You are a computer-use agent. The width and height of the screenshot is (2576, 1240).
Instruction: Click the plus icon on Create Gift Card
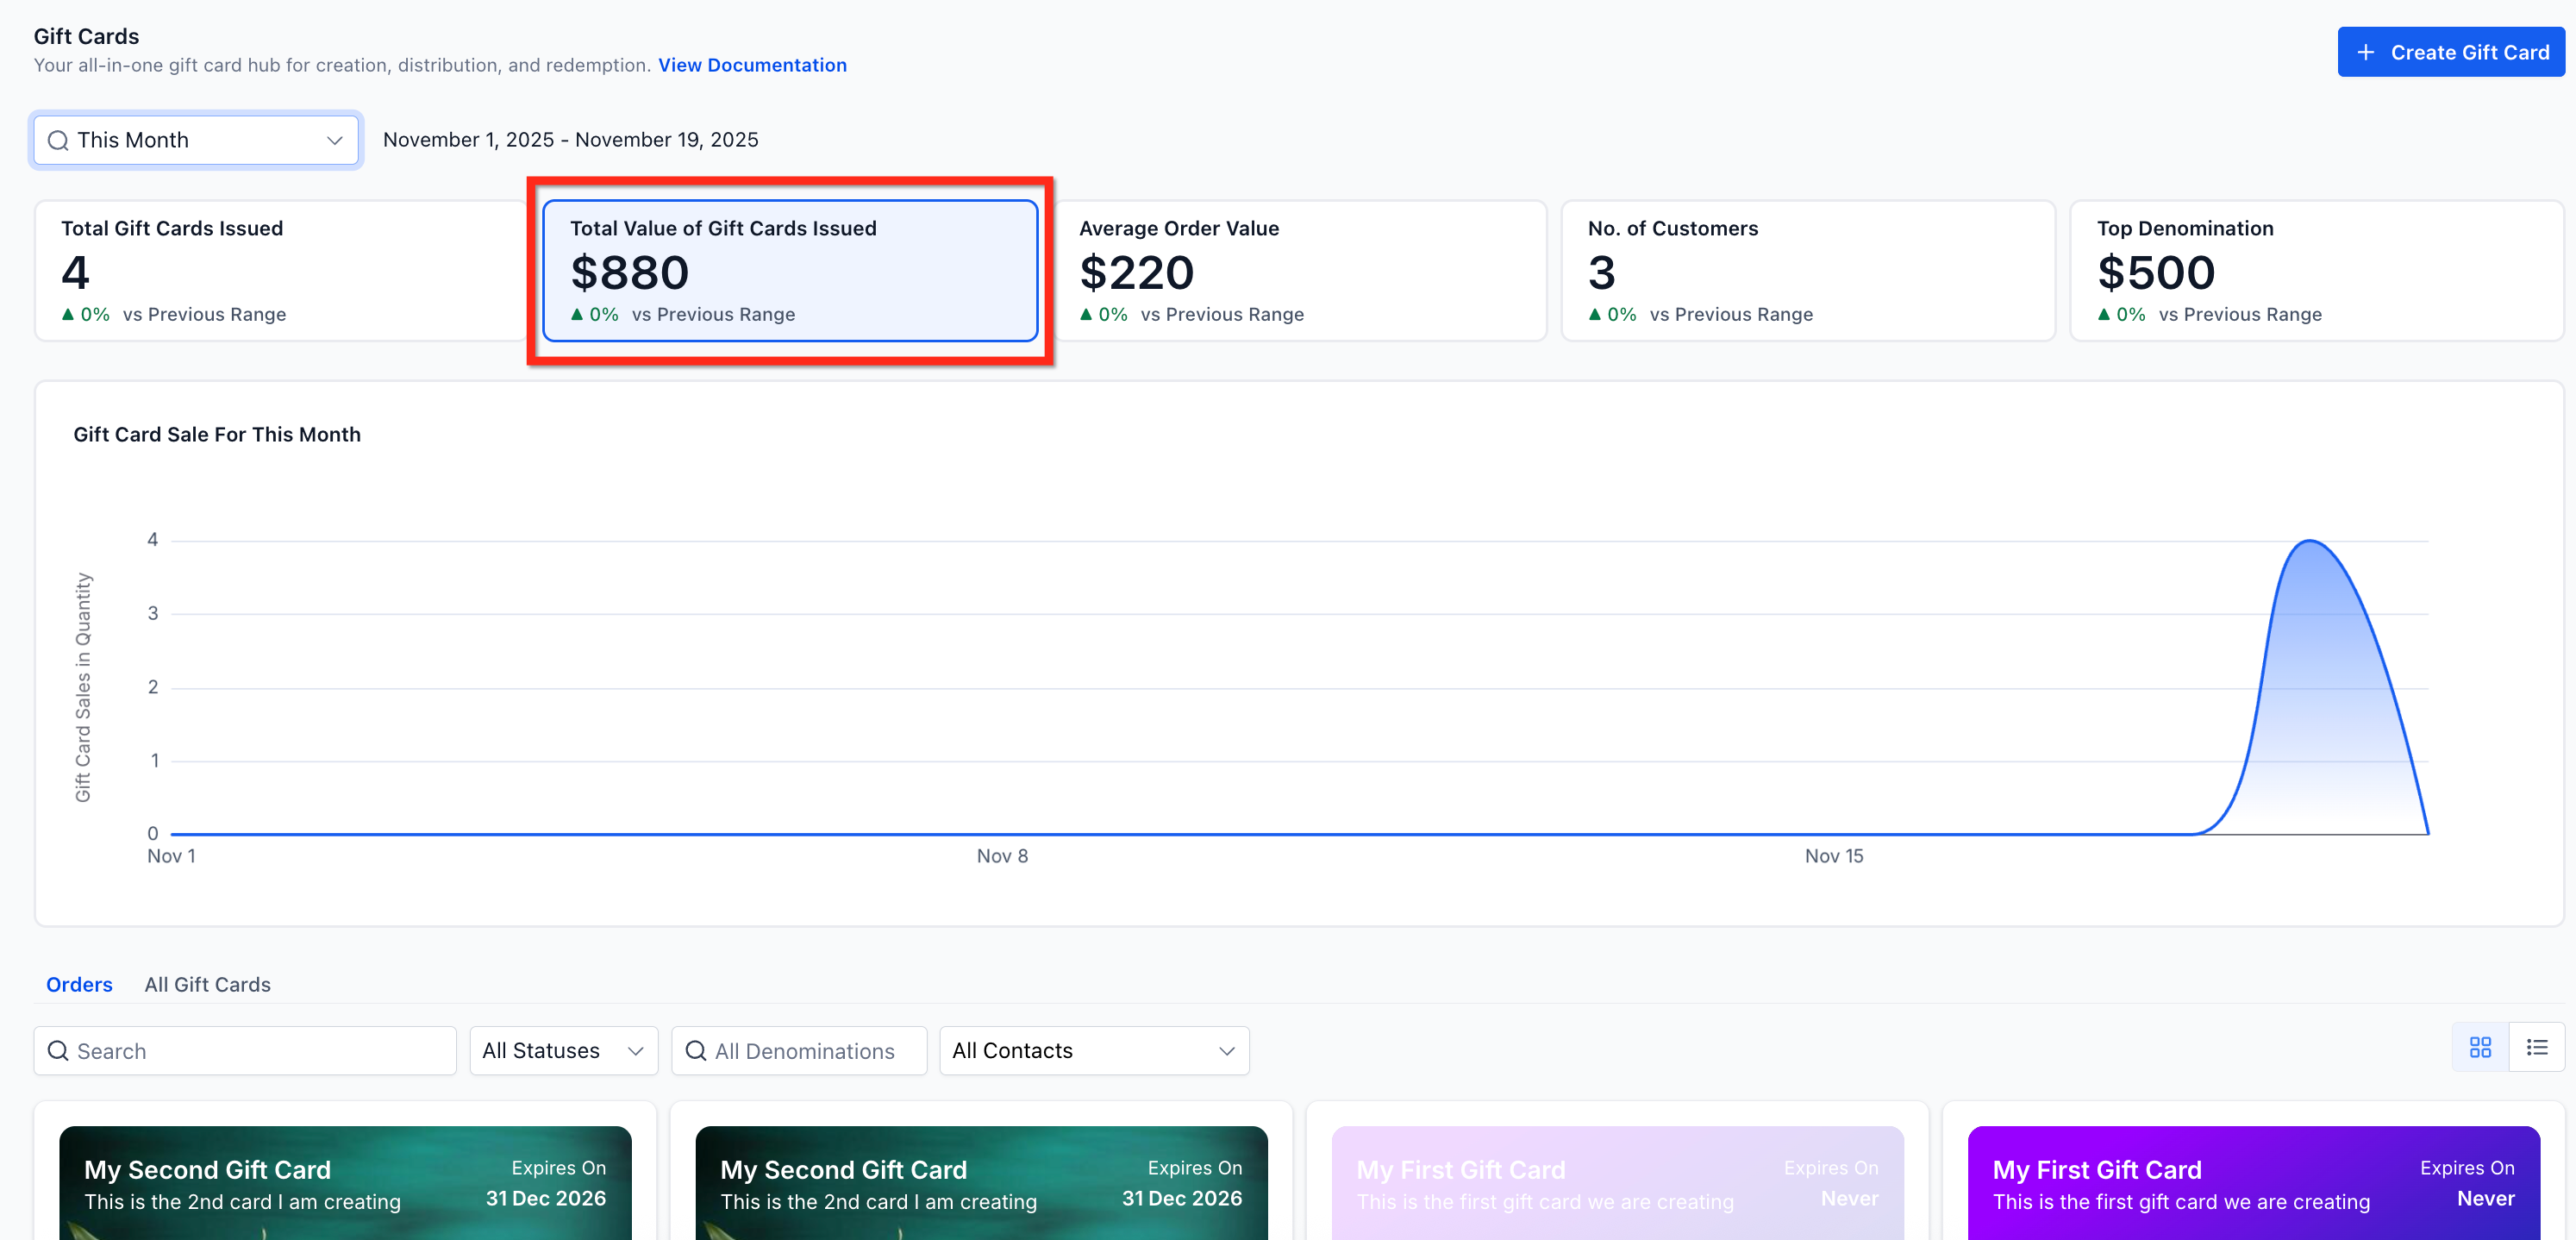(2365, 52)
